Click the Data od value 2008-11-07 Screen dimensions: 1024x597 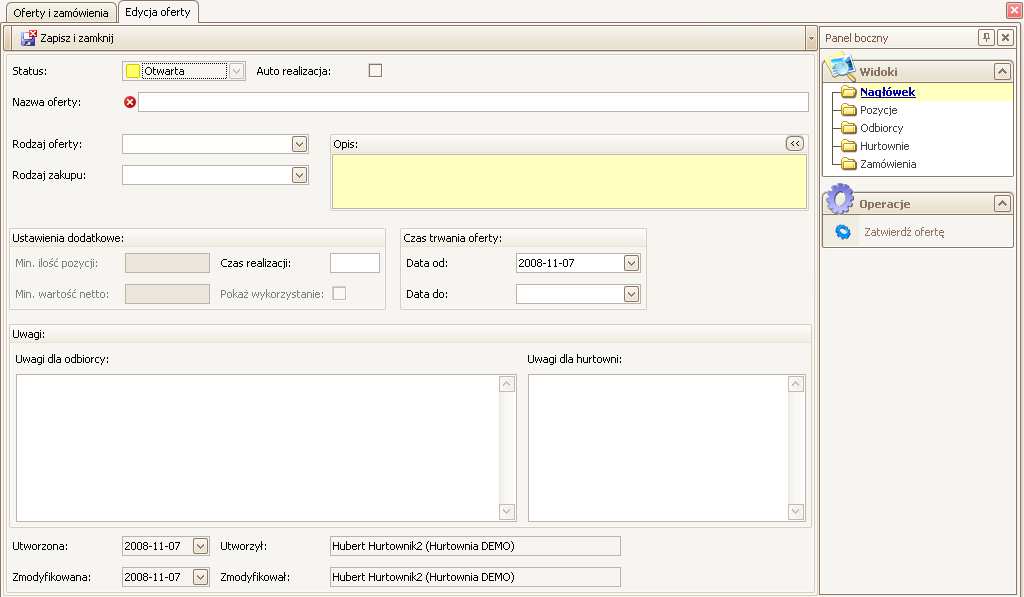click(546, 263)
